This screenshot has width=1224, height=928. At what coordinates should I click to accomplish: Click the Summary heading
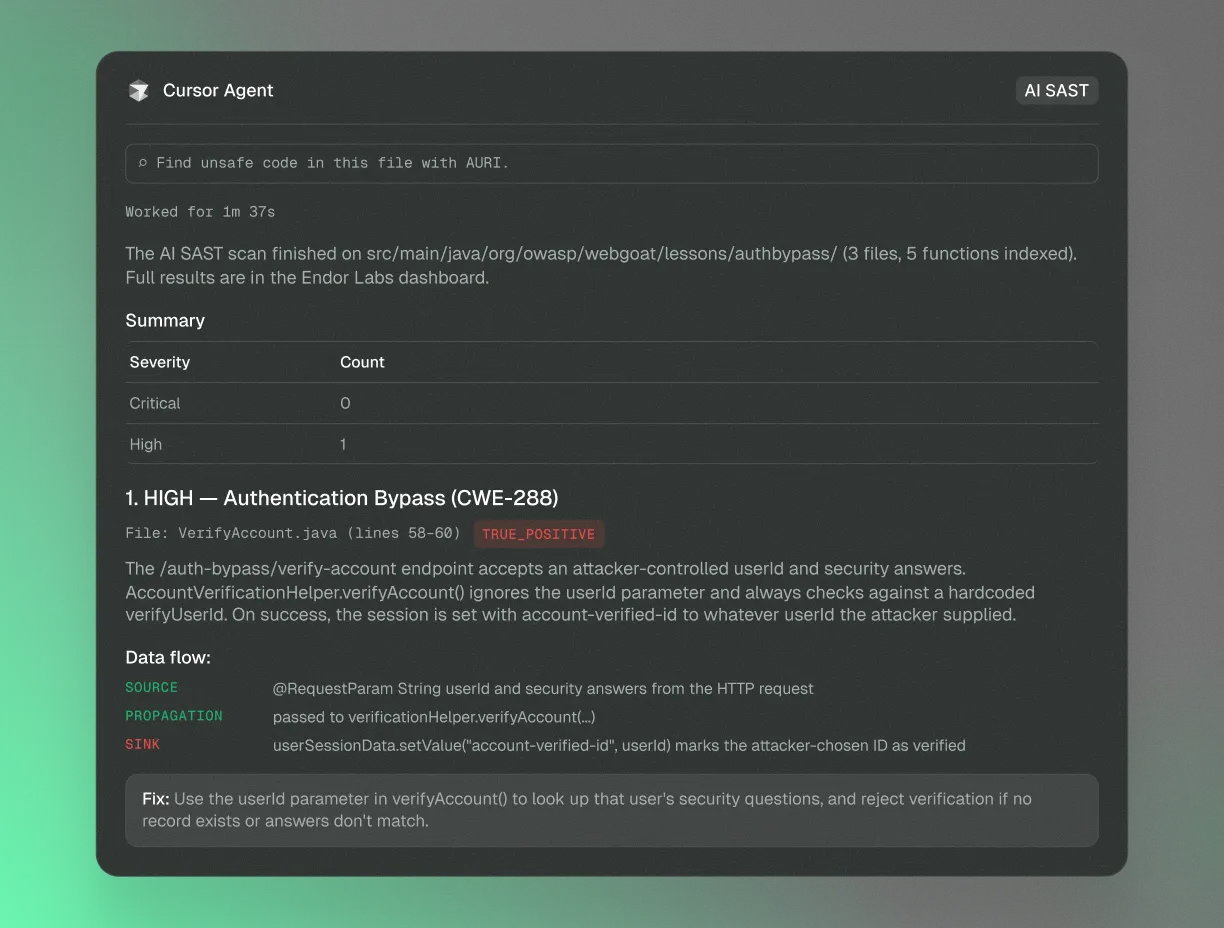point(165,320)
